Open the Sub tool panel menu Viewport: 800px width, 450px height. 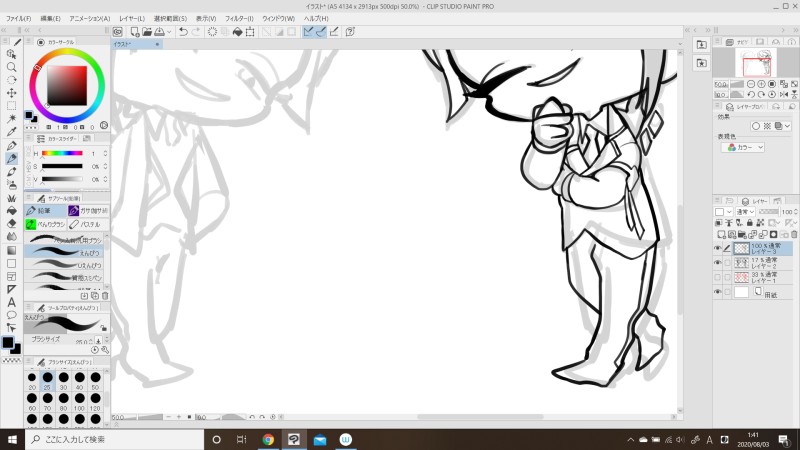(29, 198)
